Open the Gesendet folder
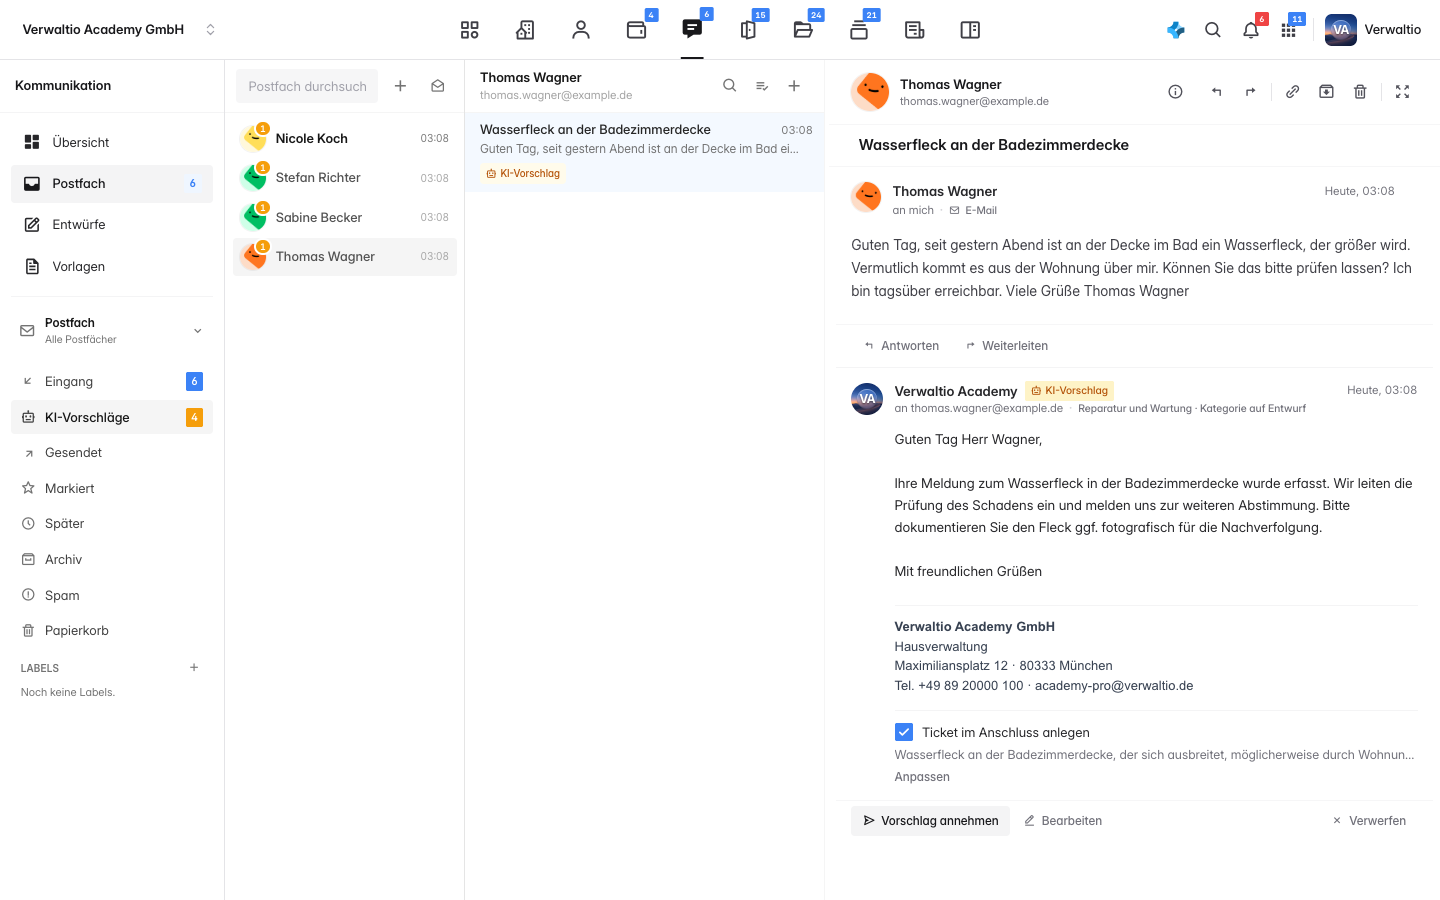Viewport: 1440px width, 900px height. coord(112,453)
